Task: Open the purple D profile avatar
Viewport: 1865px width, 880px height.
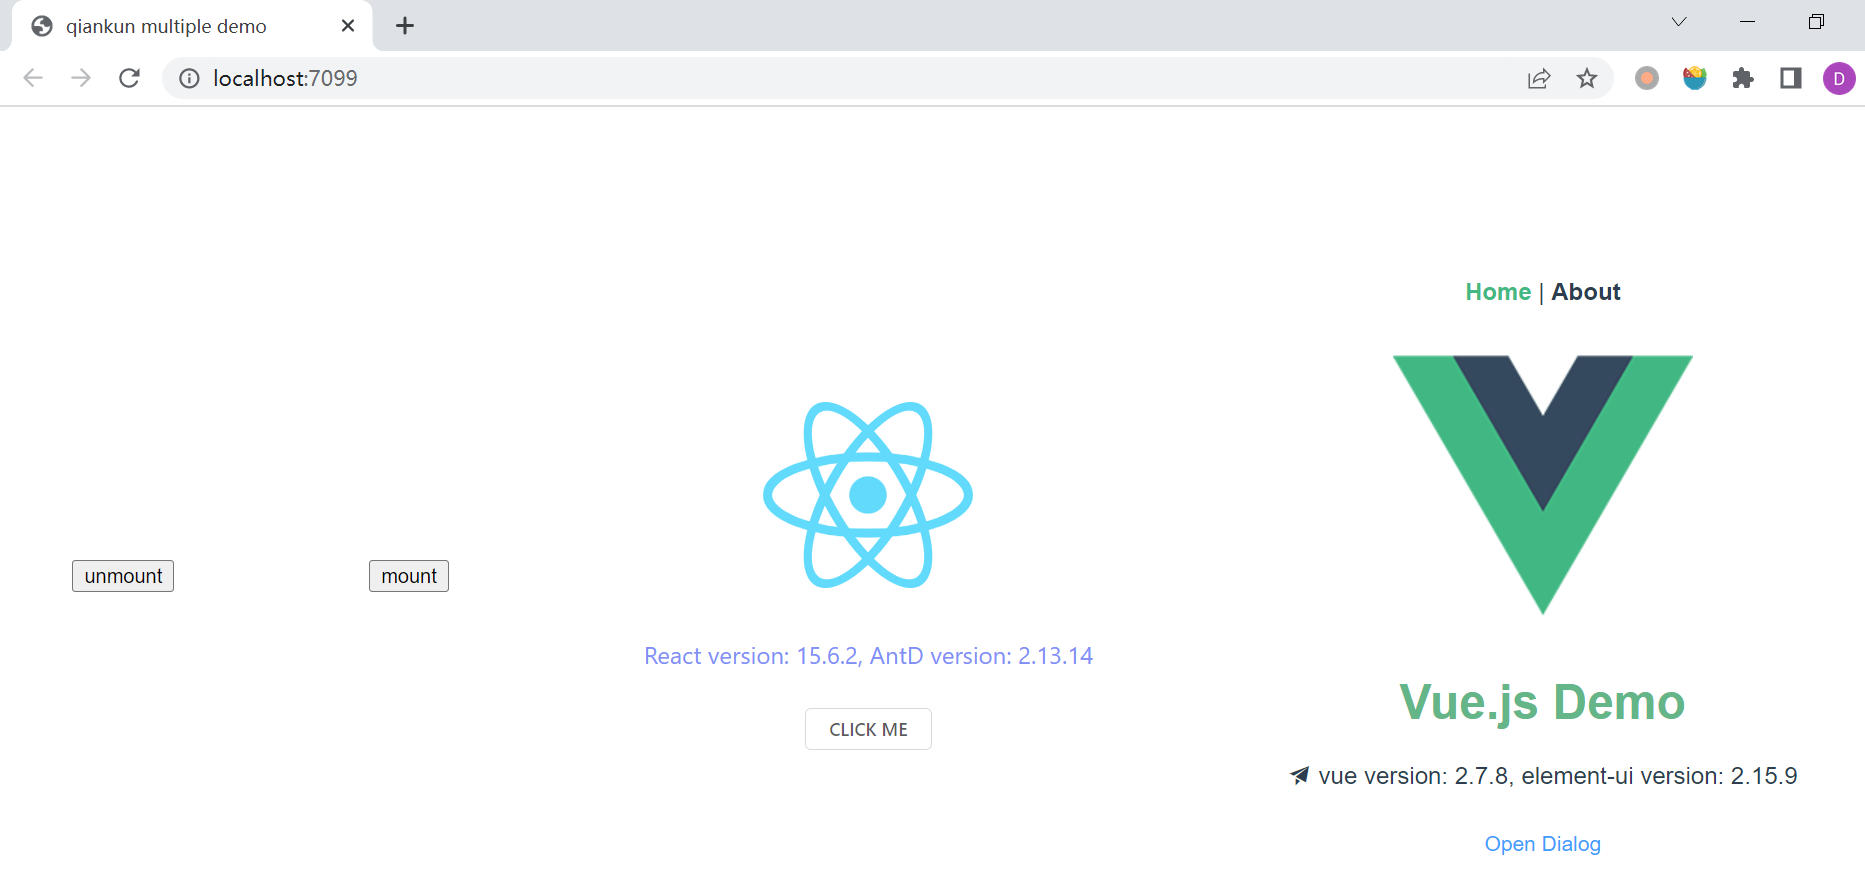Action: [x=1839, y=78]
